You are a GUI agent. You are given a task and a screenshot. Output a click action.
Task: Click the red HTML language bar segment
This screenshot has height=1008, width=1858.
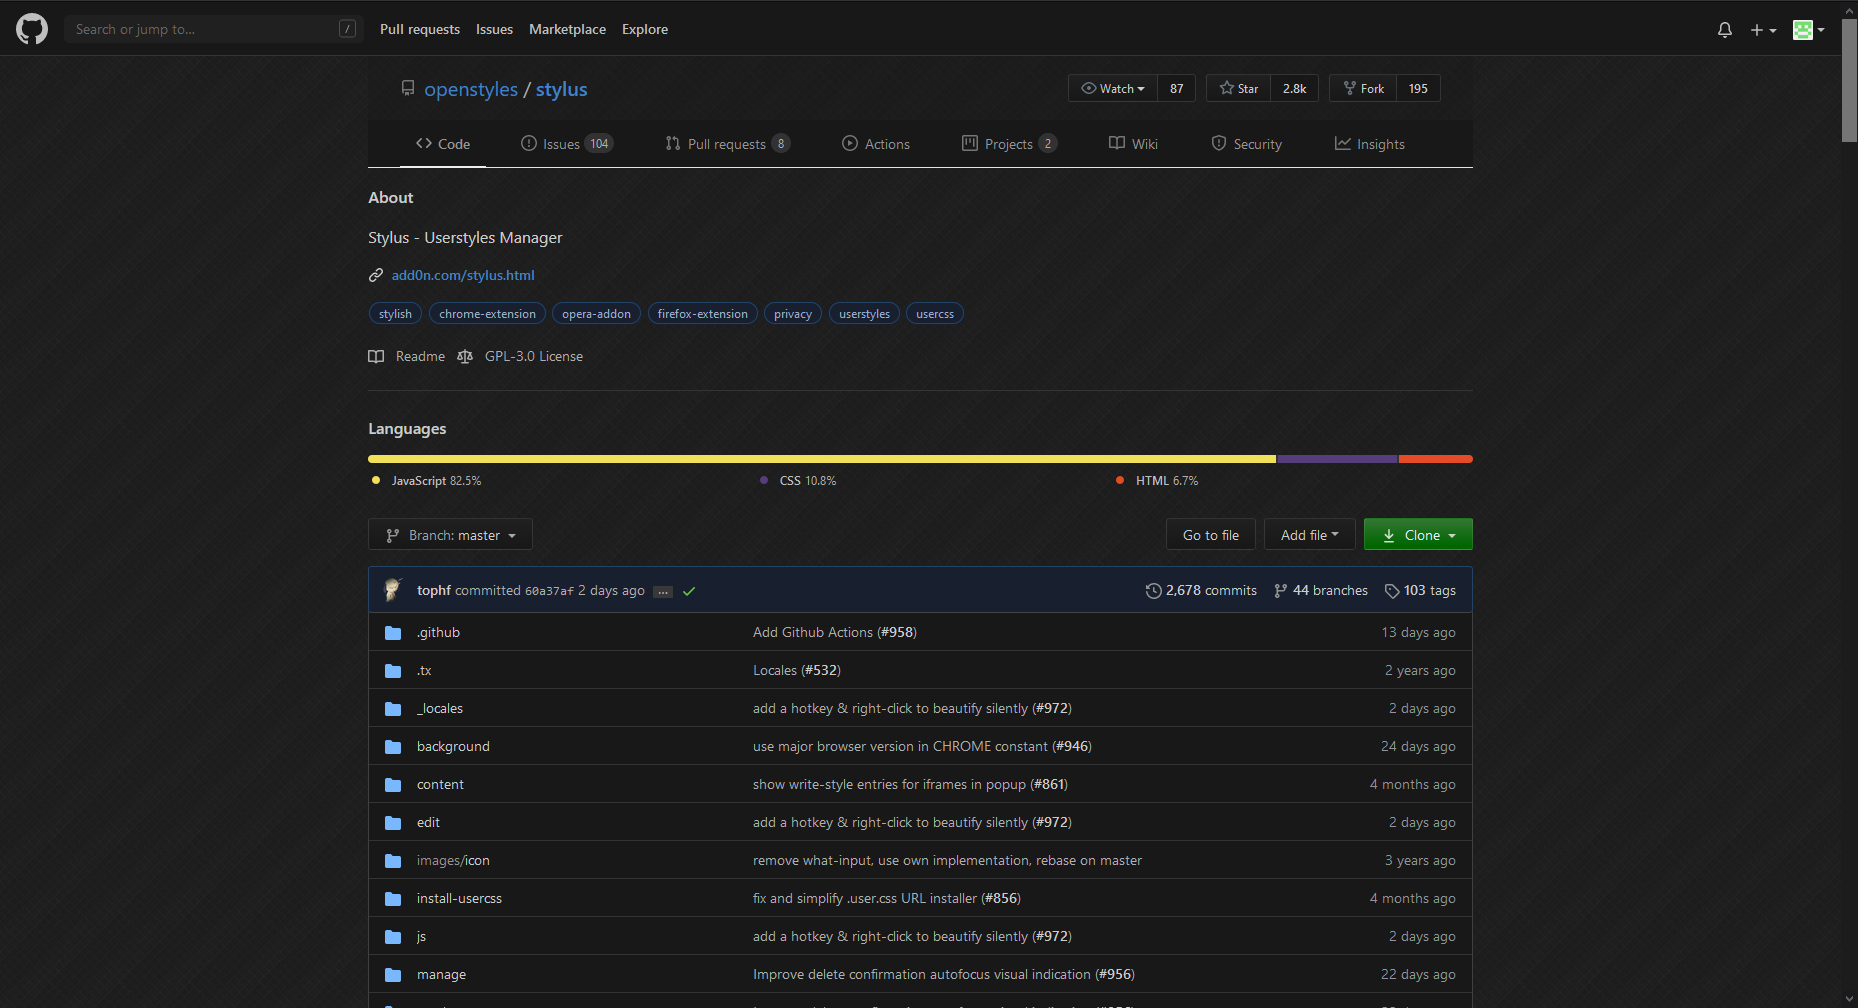click(x=1436, y=459)
